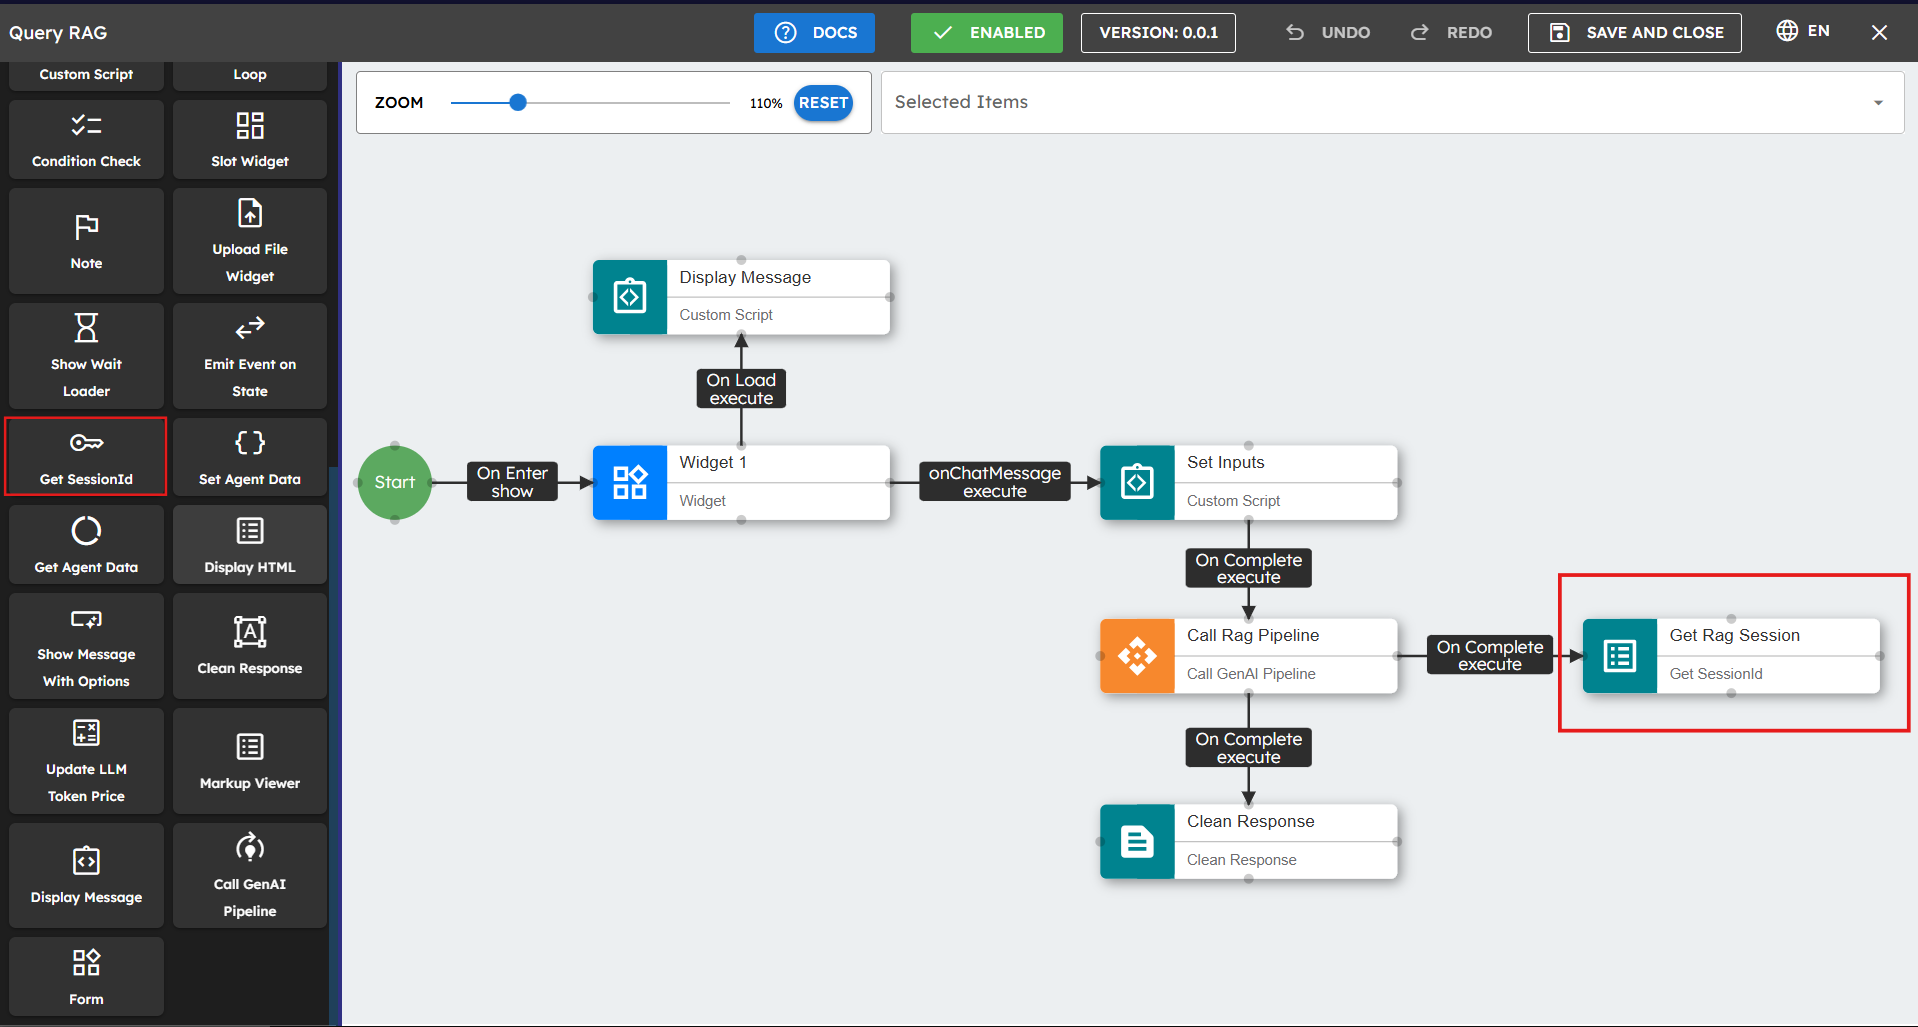Open the DOCS help page
This screenshot has height=1027, width=1918.
[814, 32]
